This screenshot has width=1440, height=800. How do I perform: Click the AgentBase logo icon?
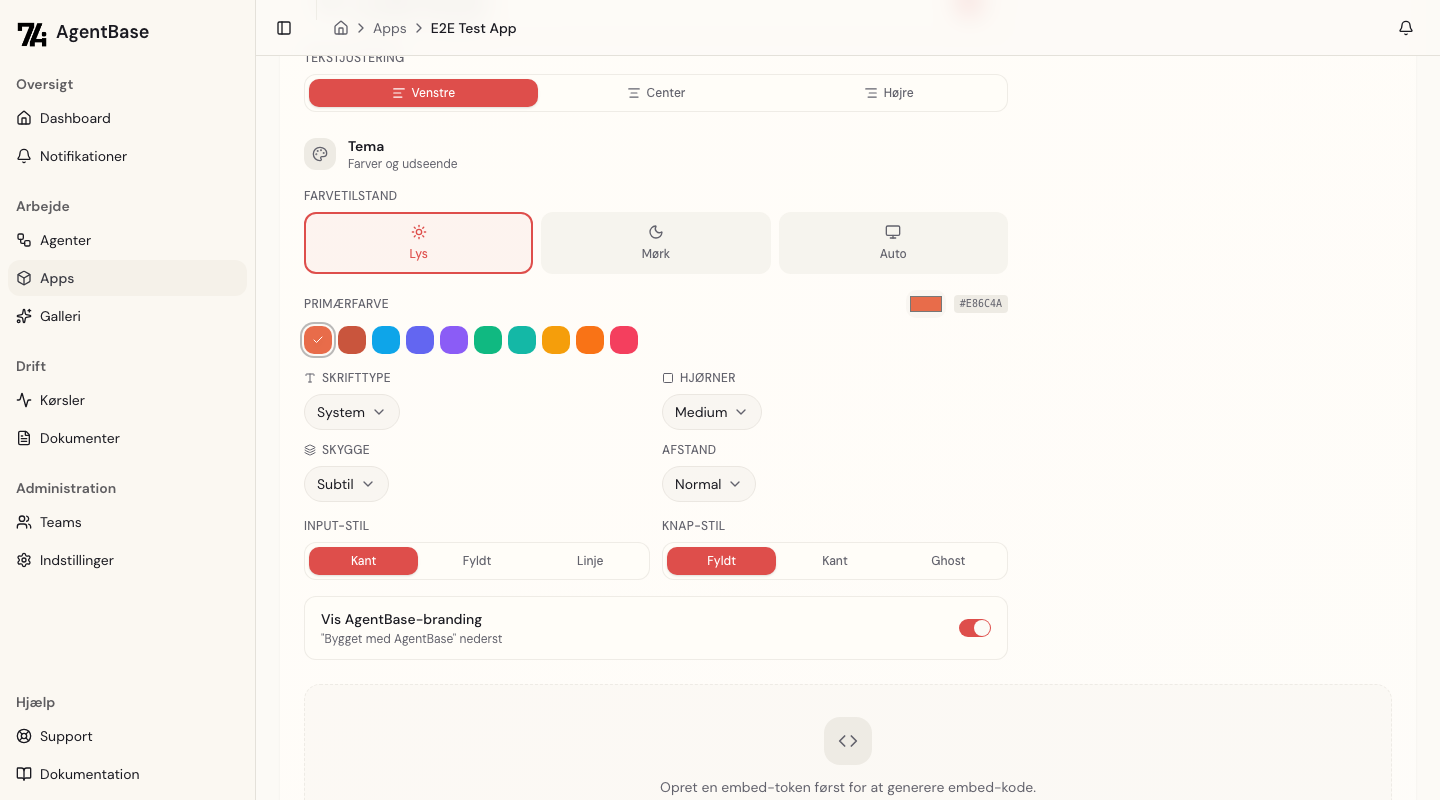[32, 33]
